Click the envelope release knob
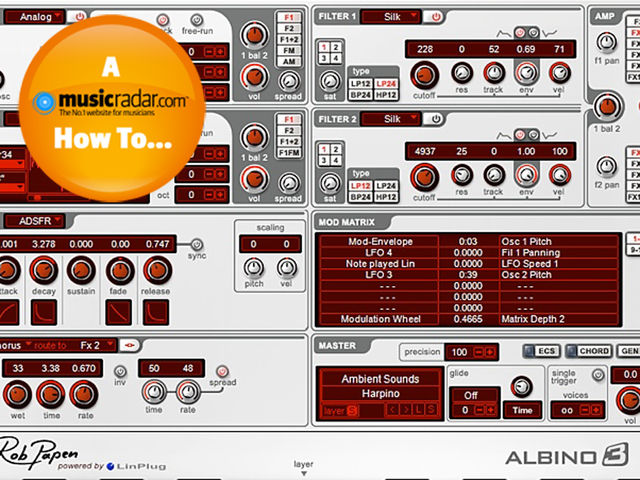 coord(157,270)
